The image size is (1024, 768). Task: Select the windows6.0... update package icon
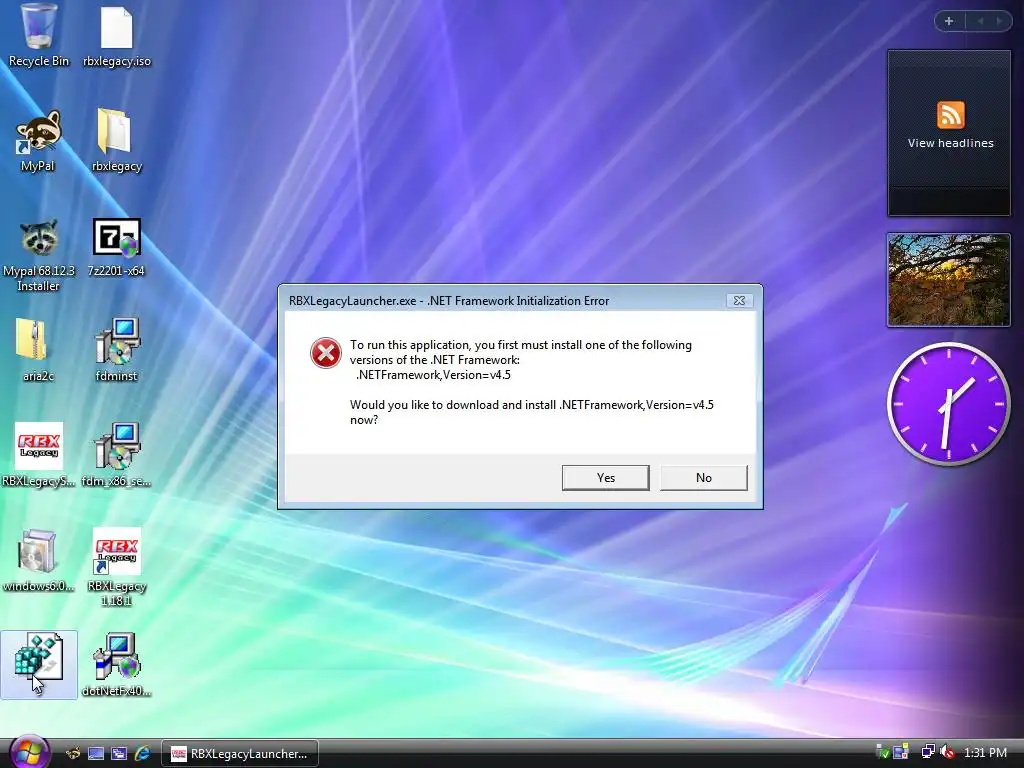point(38,560)
